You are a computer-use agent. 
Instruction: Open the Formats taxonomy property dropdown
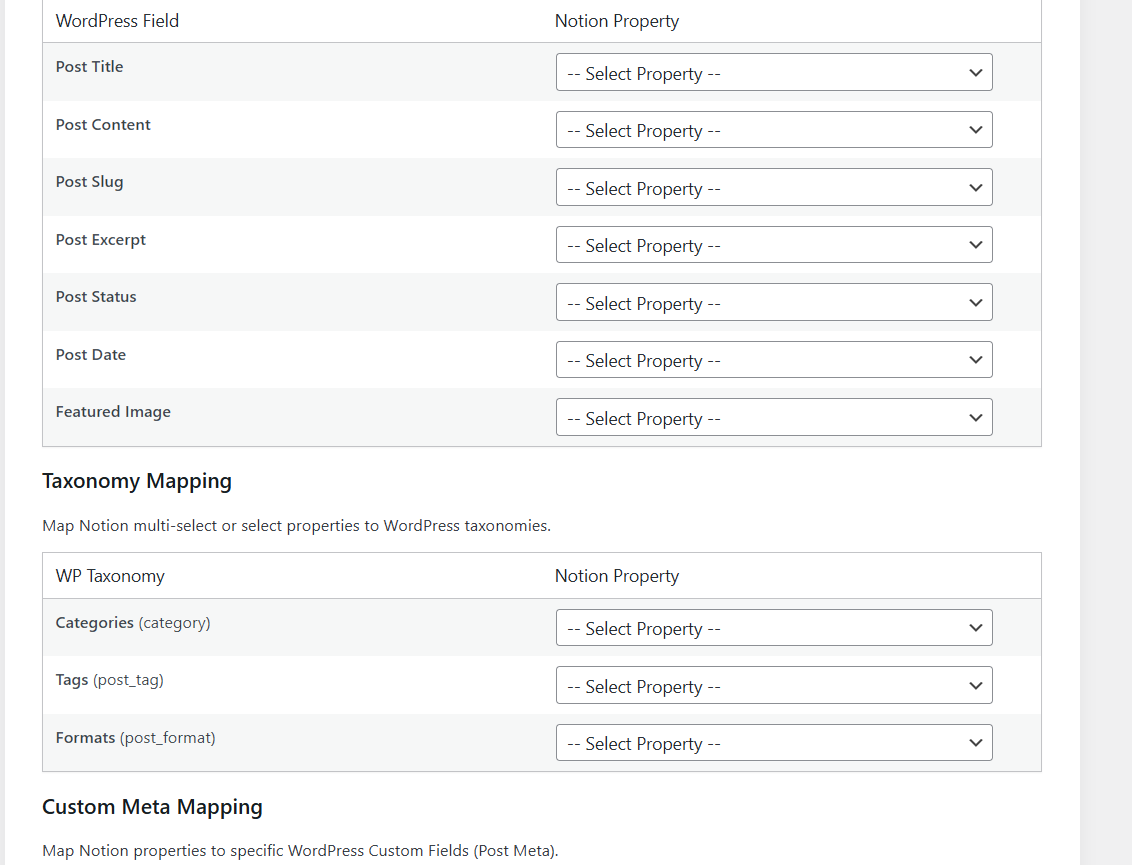(x=774, y=742)
